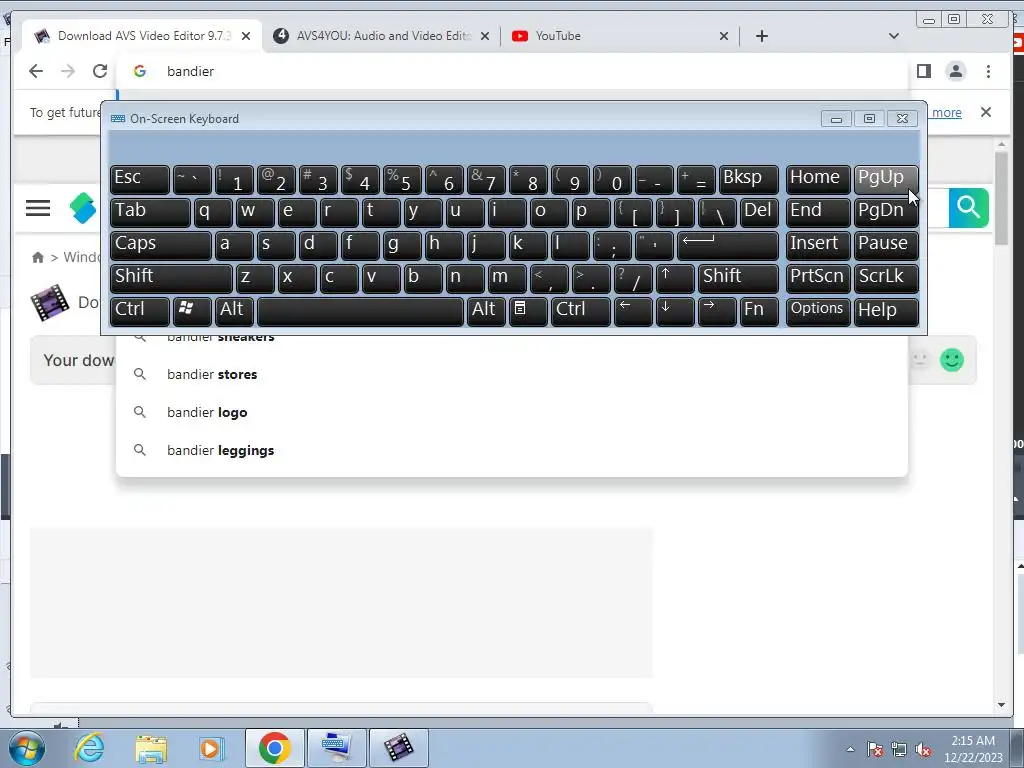This screenshot has height=768, width=1024.
Task: Toggle the Caps key
Action: [x=161, y=246]
